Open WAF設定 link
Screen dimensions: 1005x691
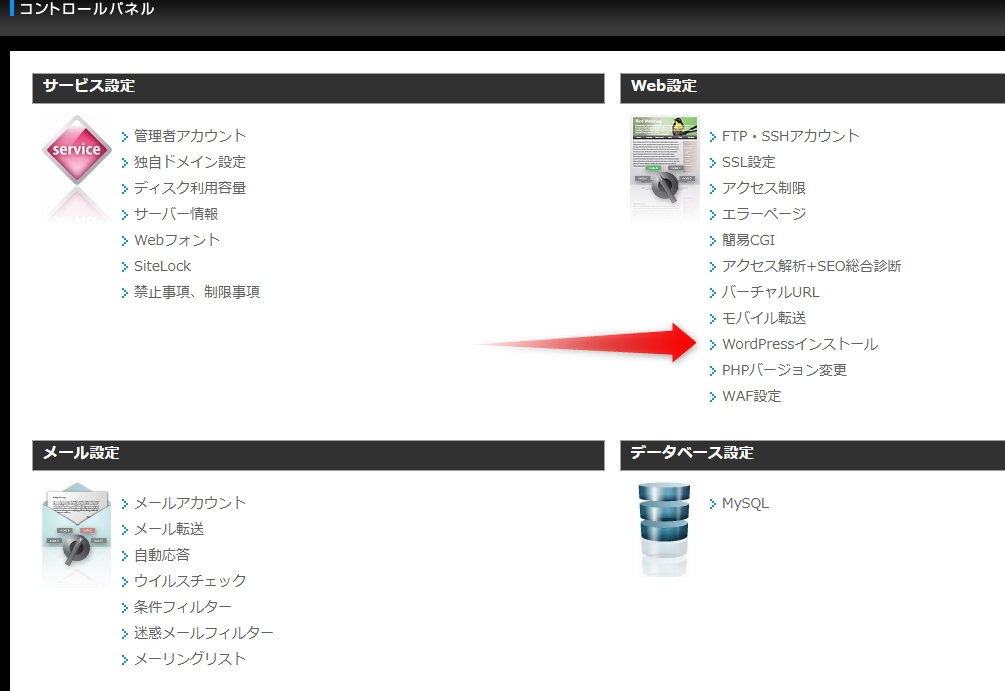click(x=751, y=396)
